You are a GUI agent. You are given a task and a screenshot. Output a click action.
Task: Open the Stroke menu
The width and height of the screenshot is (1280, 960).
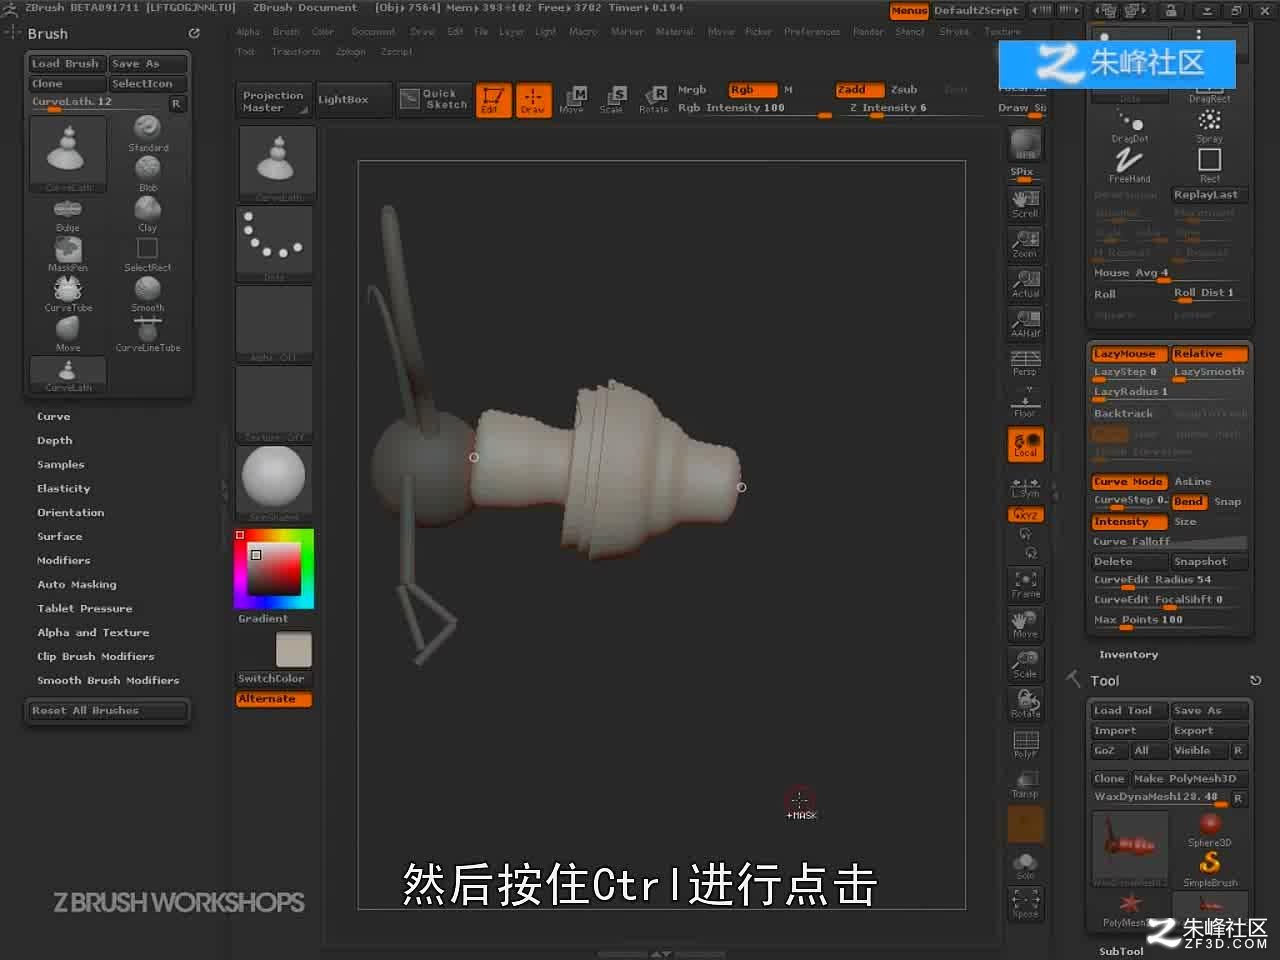(955, 32)
